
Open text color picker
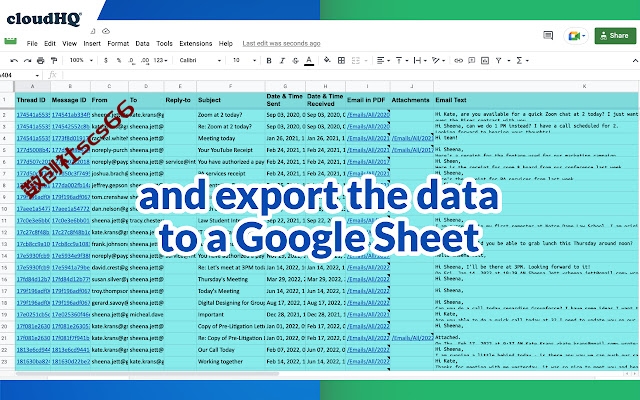[309, 60]
